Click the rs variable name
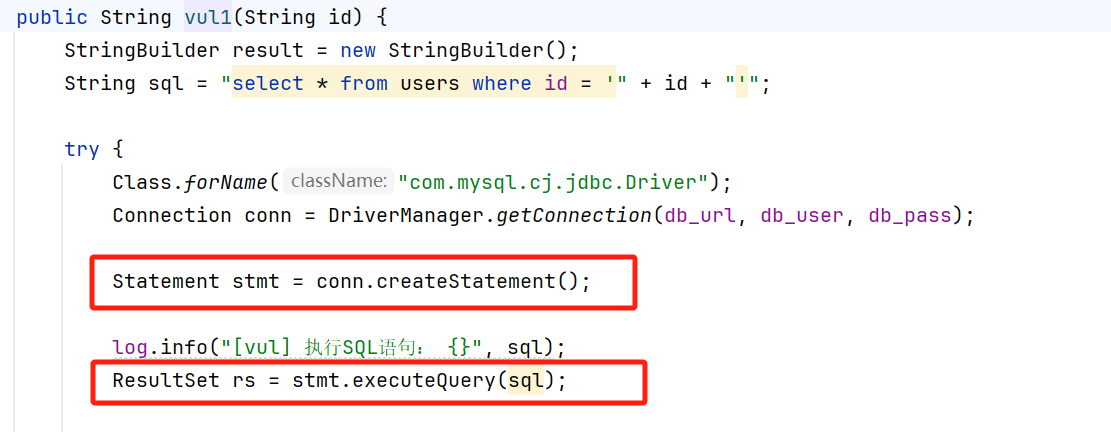The height and width of the screenshot is (432, 1111). point(244,381)
